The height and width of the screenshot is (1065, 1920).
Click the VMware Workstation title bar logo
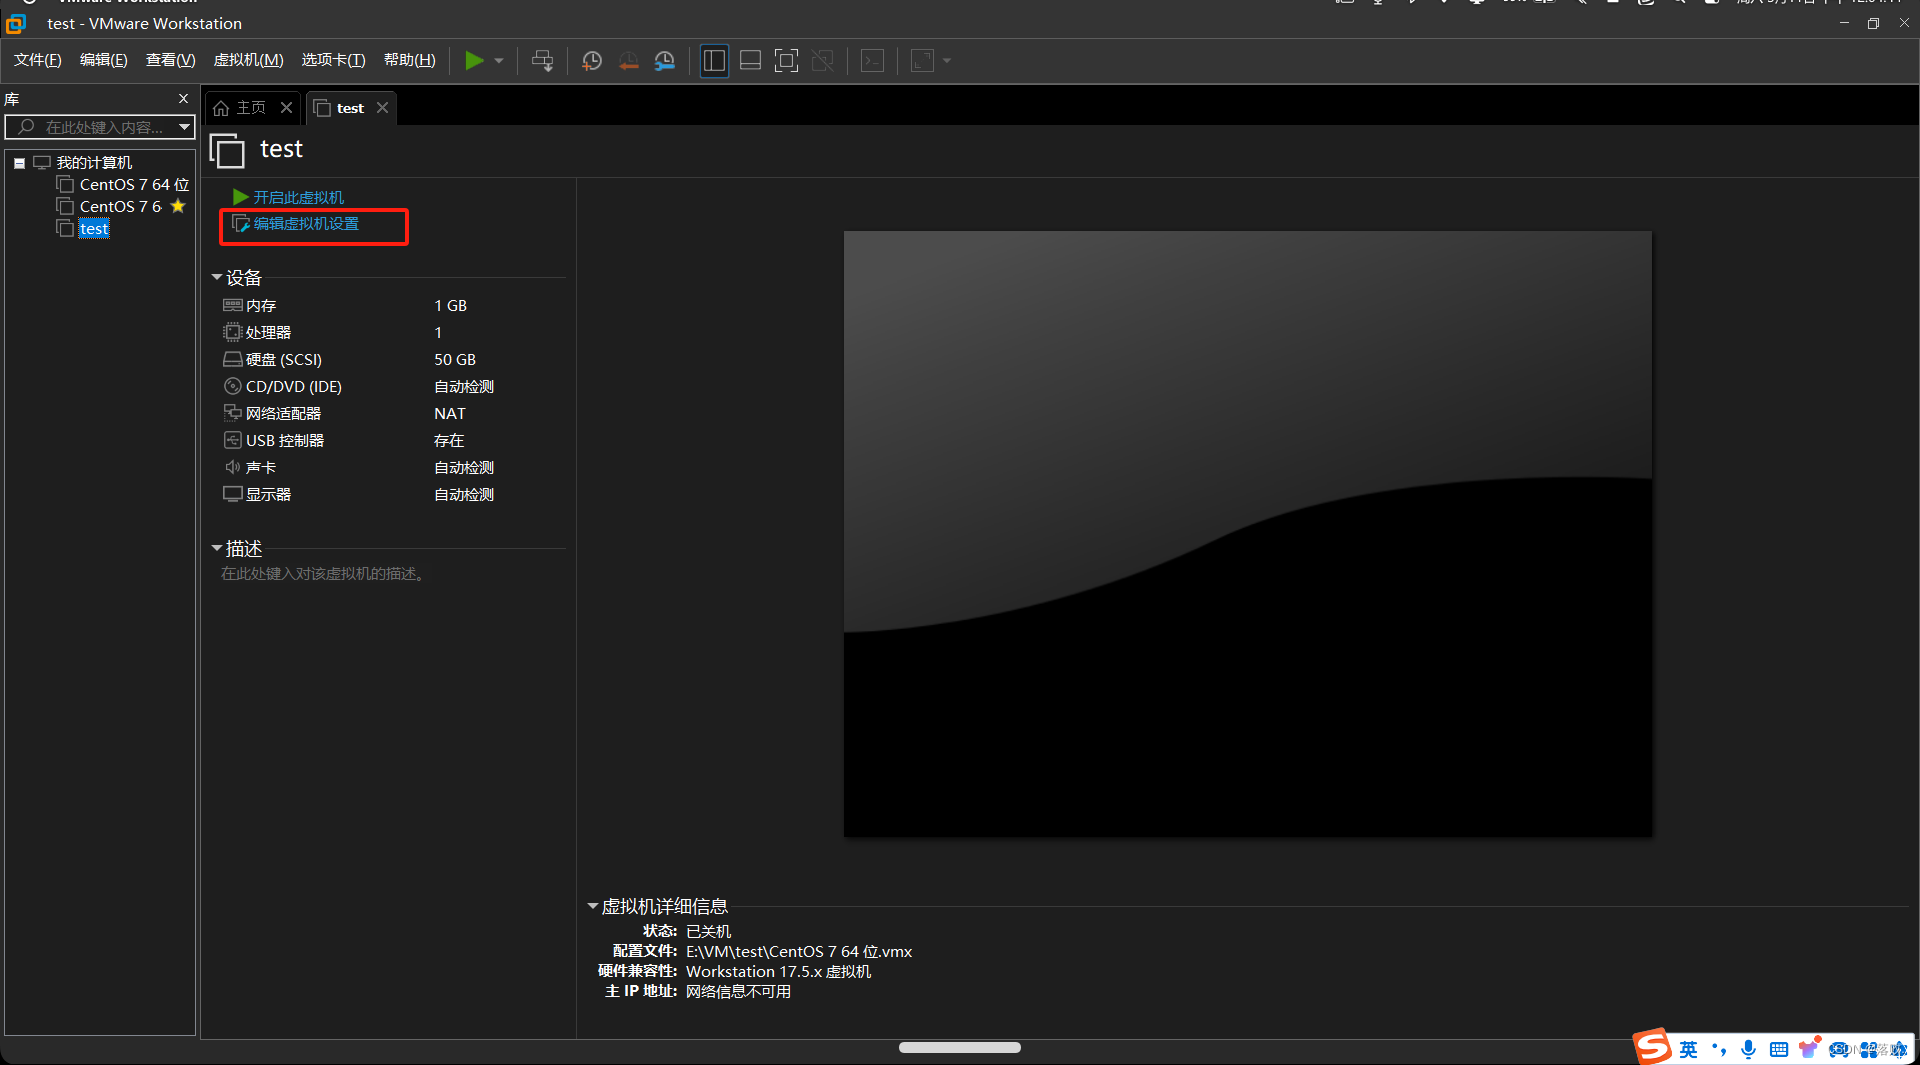pyautogui.click(x=15, y=23)
